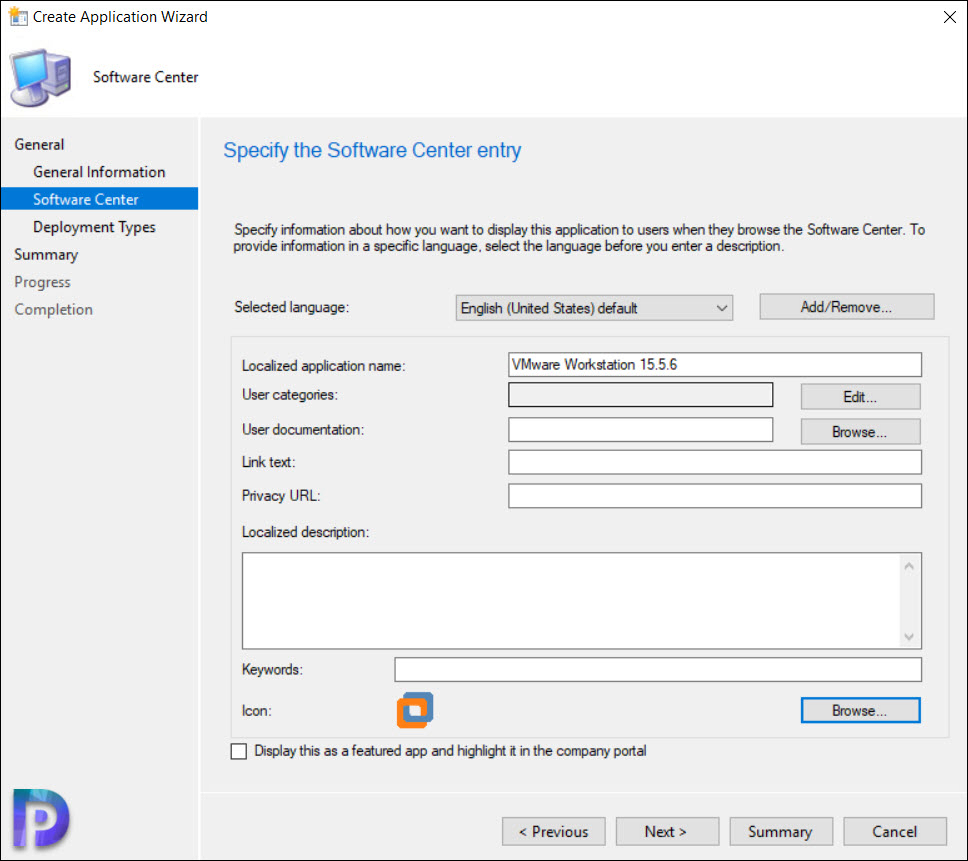The height and width of the screenshot is (861, 968).
Task: Click the Software Center computer header icon
Action: 40,78
